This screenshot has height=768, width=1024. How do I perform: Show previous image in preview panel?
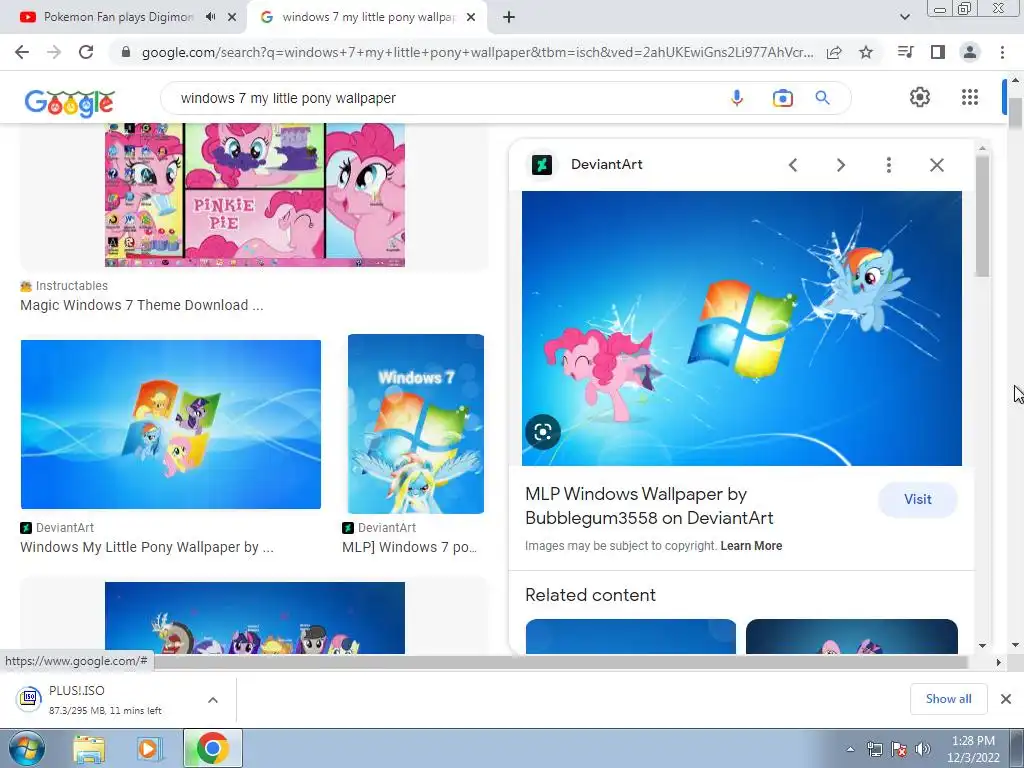pyautogui.click(x=793, y=165)
